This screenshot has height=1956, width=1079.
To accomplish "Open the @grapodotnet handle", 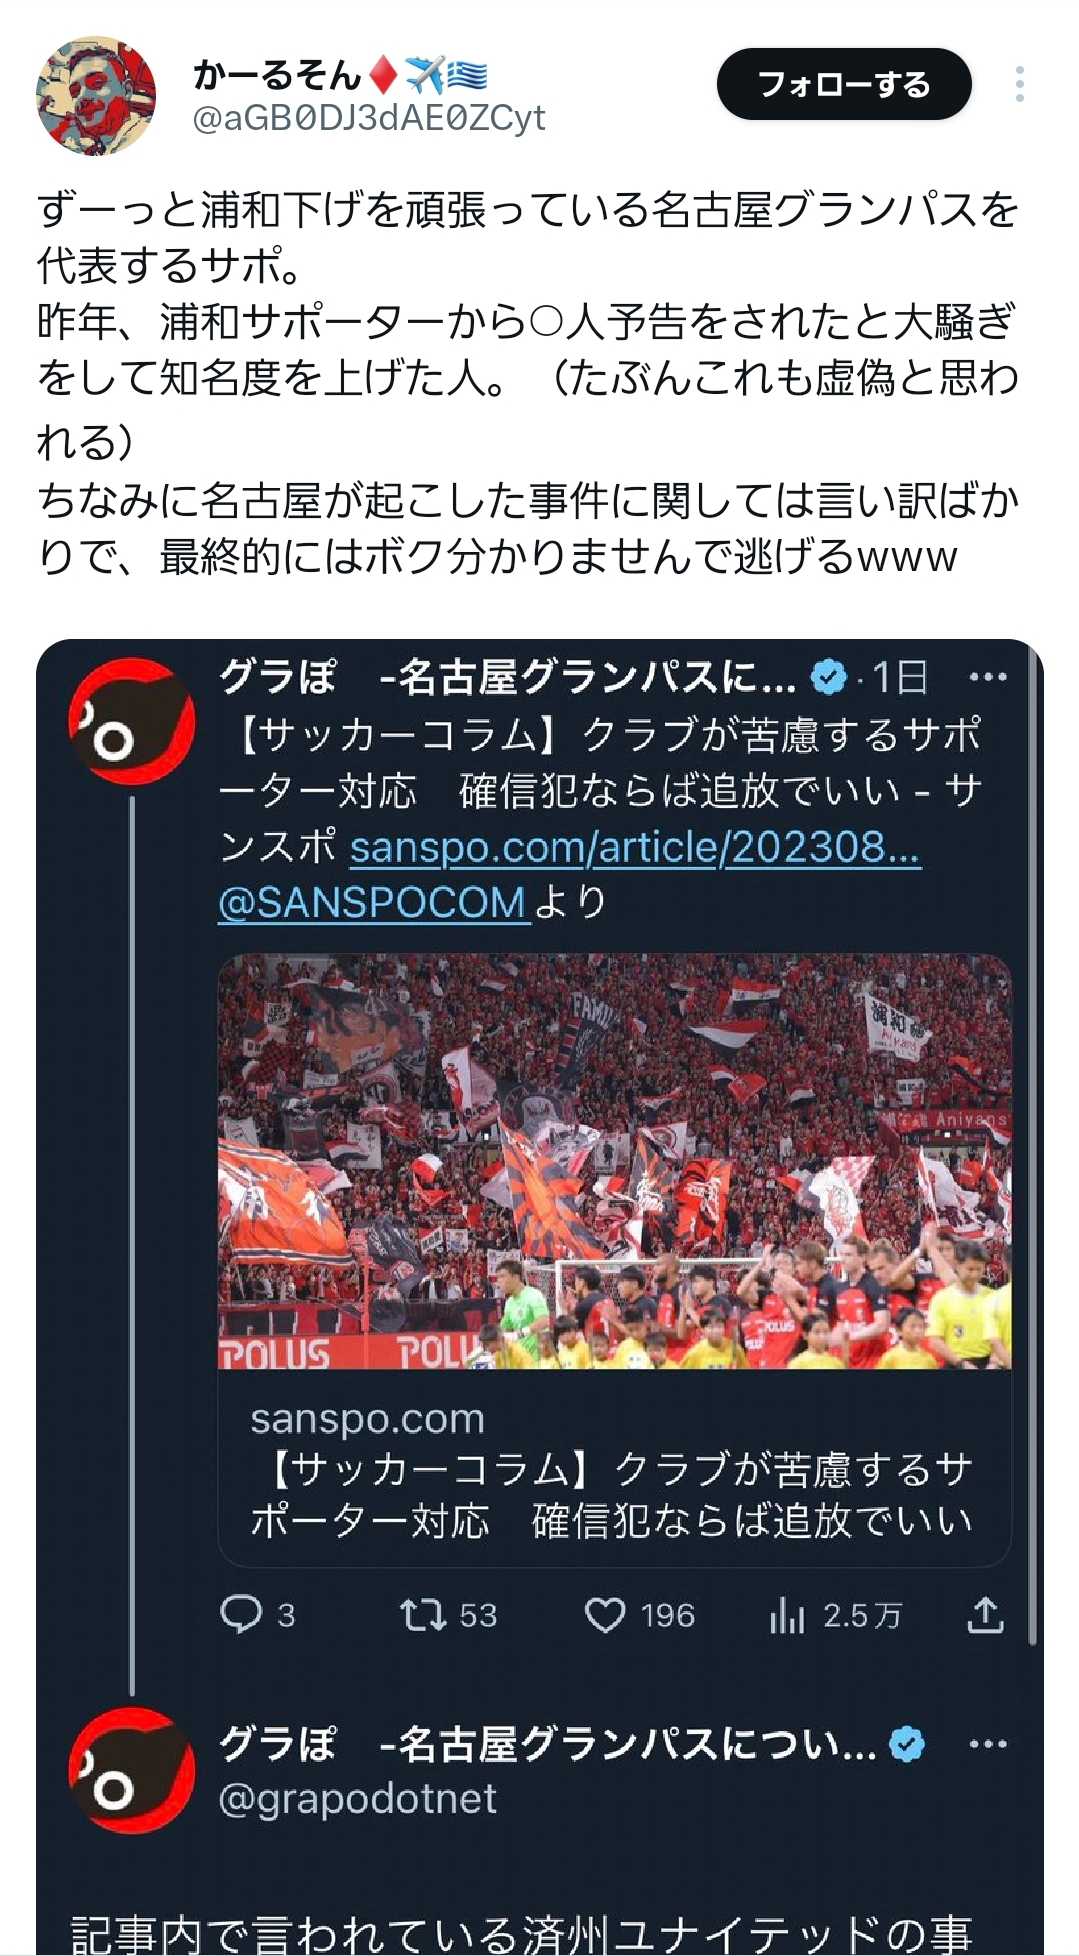I will pyautogui.click(x=357, y=1799).
